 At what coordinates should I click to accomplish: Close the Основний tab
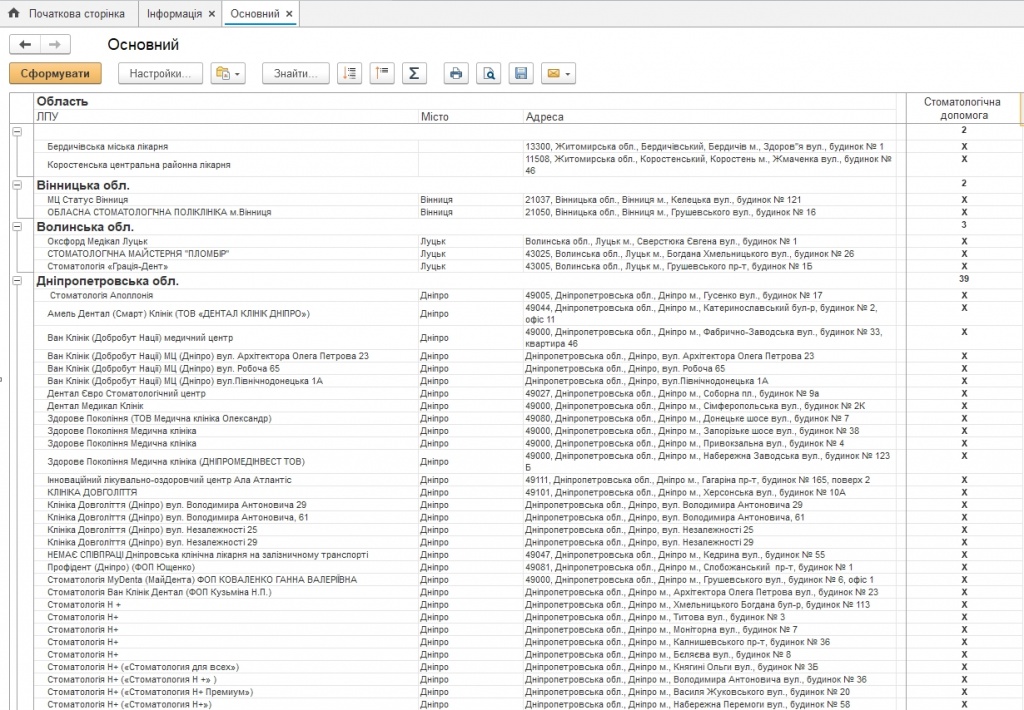coord(290,14)
